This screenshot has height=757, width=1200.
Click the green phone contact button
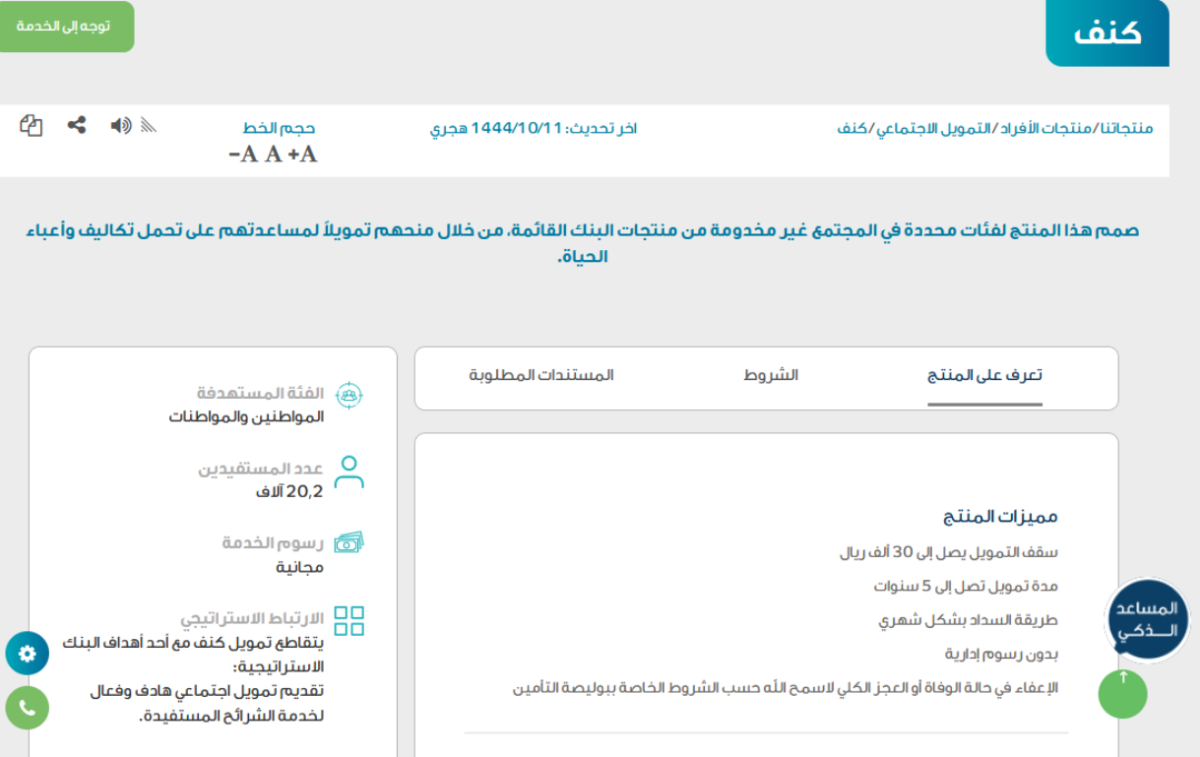coord(27,707)
